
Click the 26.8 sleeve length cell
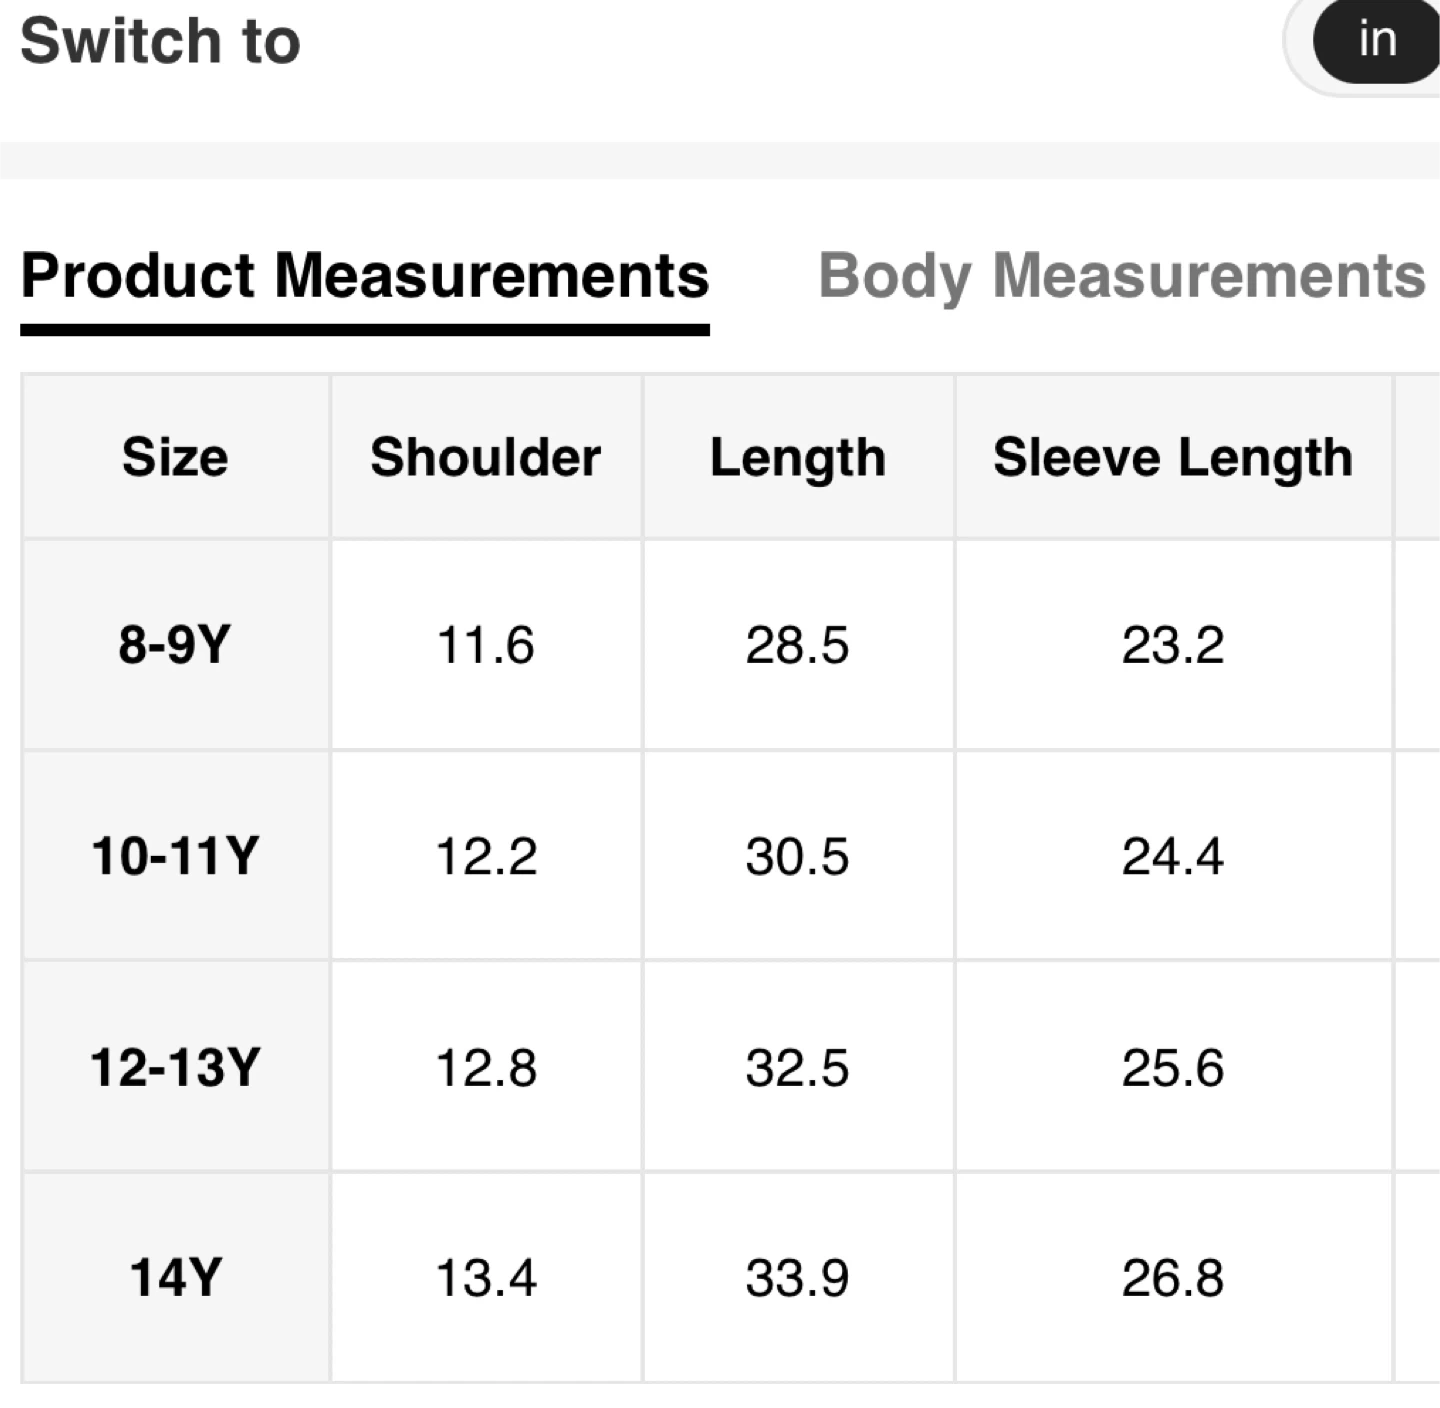coord(1173,1278)
